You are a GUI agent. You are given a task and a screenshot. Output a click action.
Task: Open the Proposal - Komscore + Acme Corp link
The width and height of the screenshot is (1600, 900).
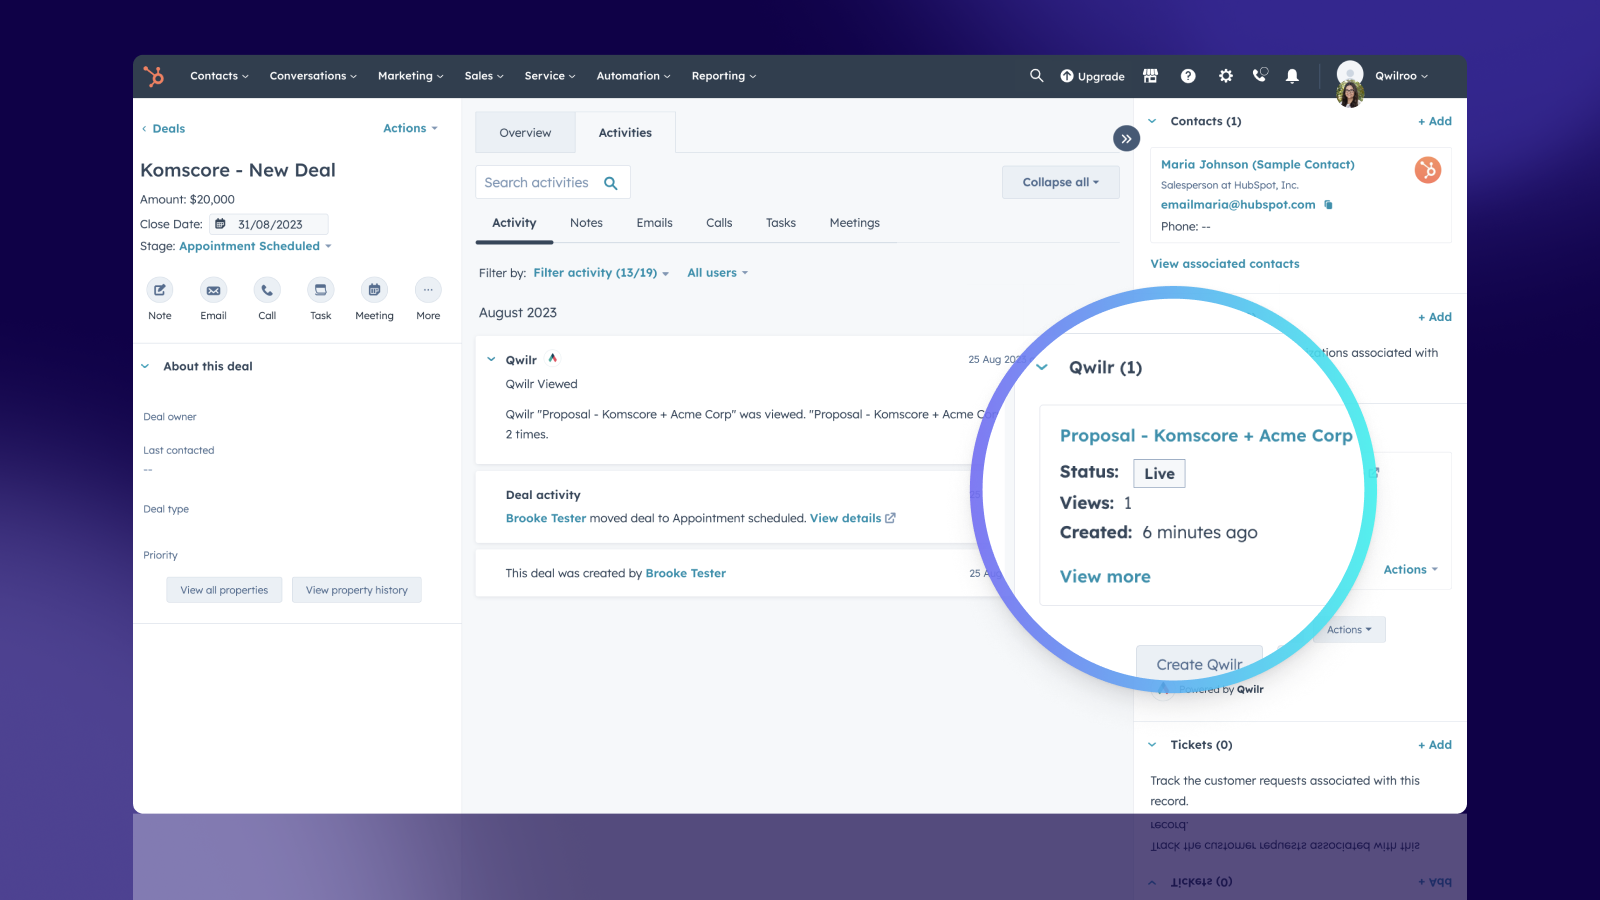tap(1206, 436)
